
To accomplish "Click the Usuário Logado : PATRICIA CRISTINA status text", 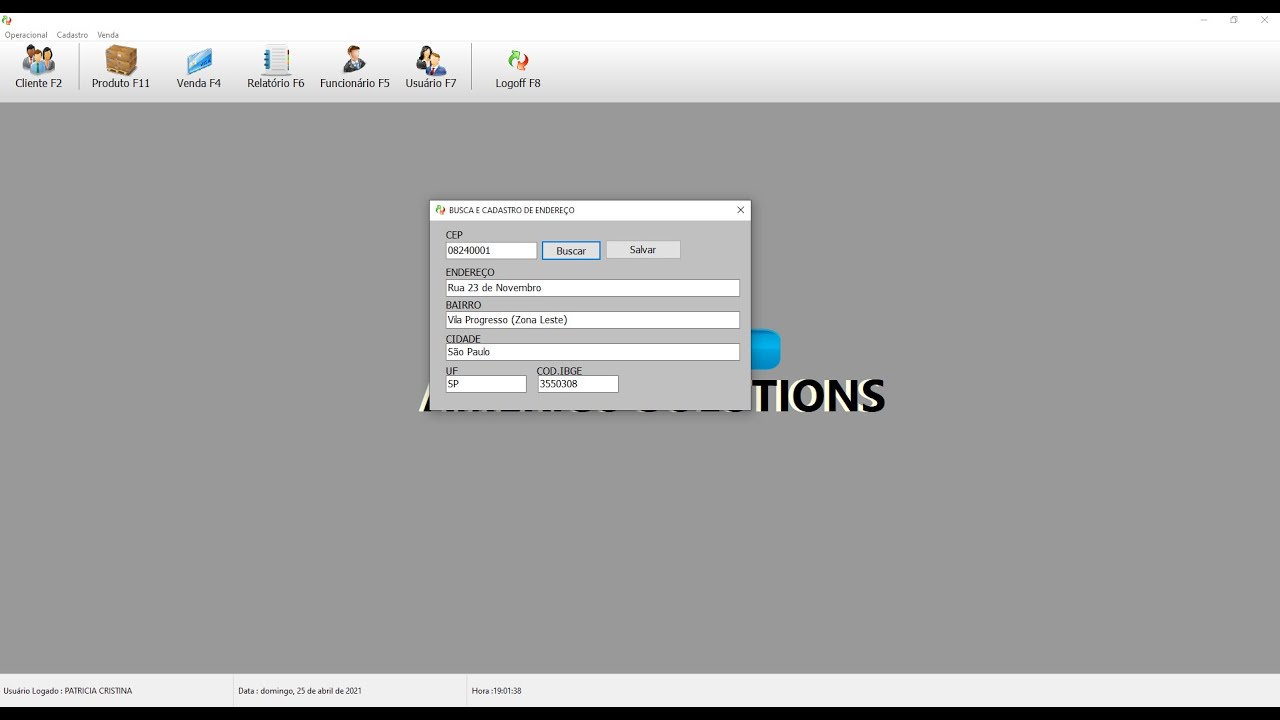I will point(68,691).
